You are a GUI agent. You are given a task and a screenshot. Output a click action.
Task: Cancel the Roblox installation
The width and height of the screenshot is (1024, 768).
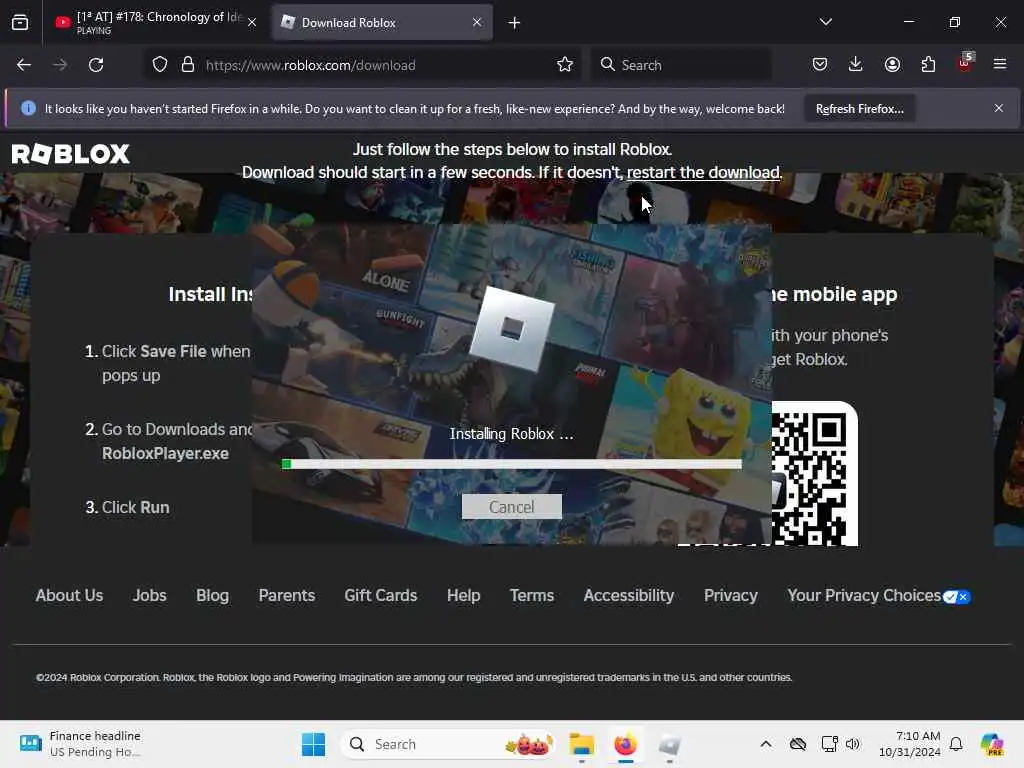511,507
